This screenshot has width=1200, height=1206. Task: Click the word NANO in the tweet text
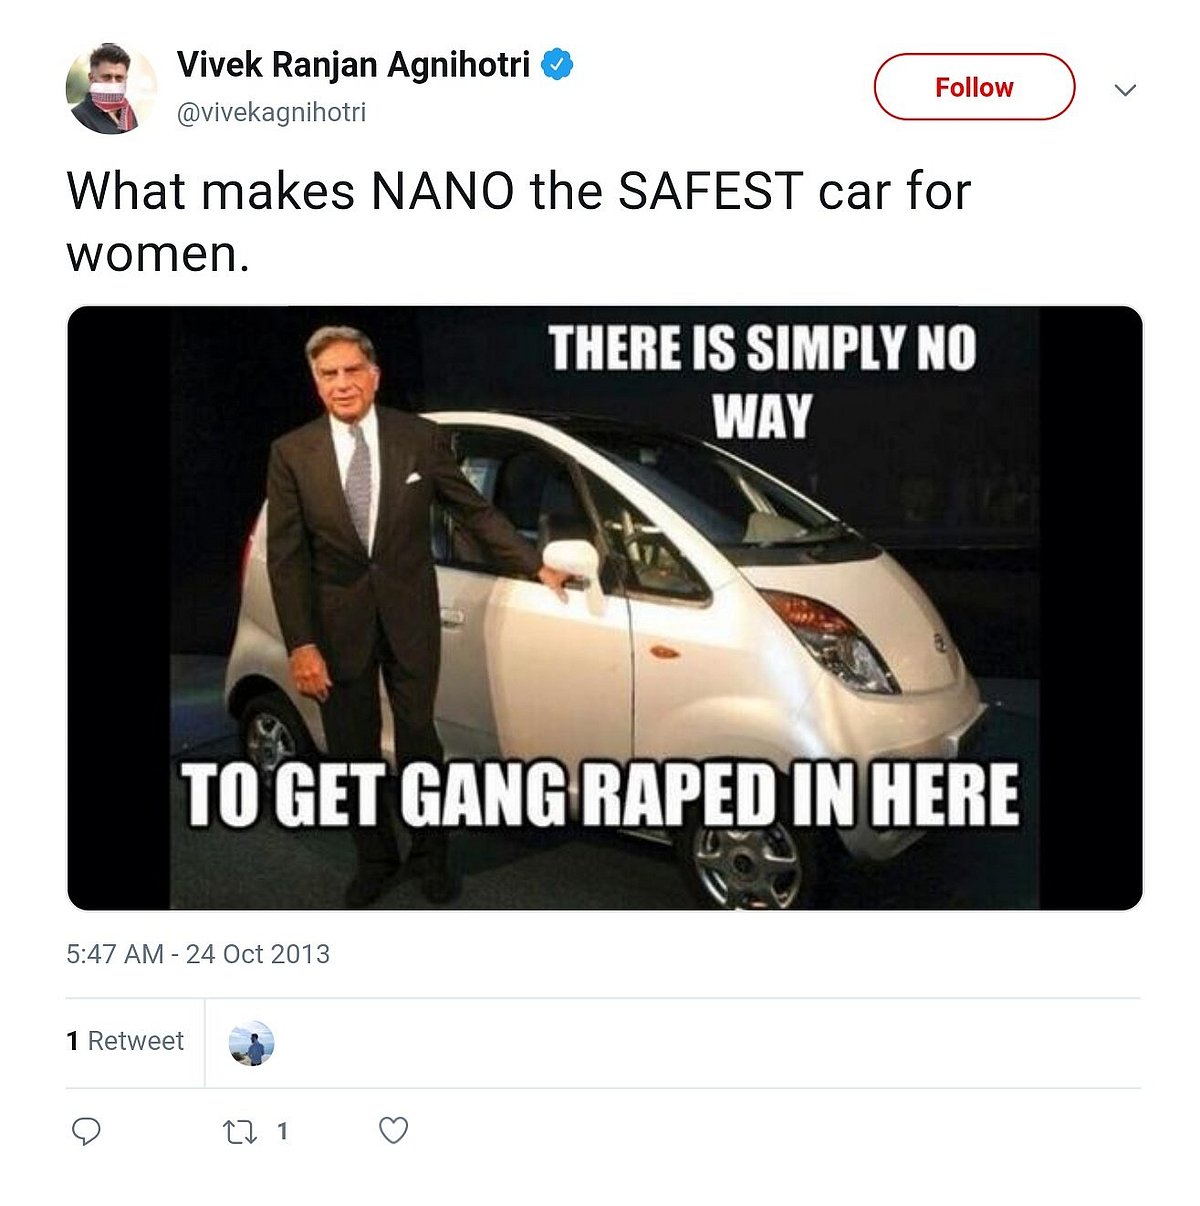pos(442,191)
